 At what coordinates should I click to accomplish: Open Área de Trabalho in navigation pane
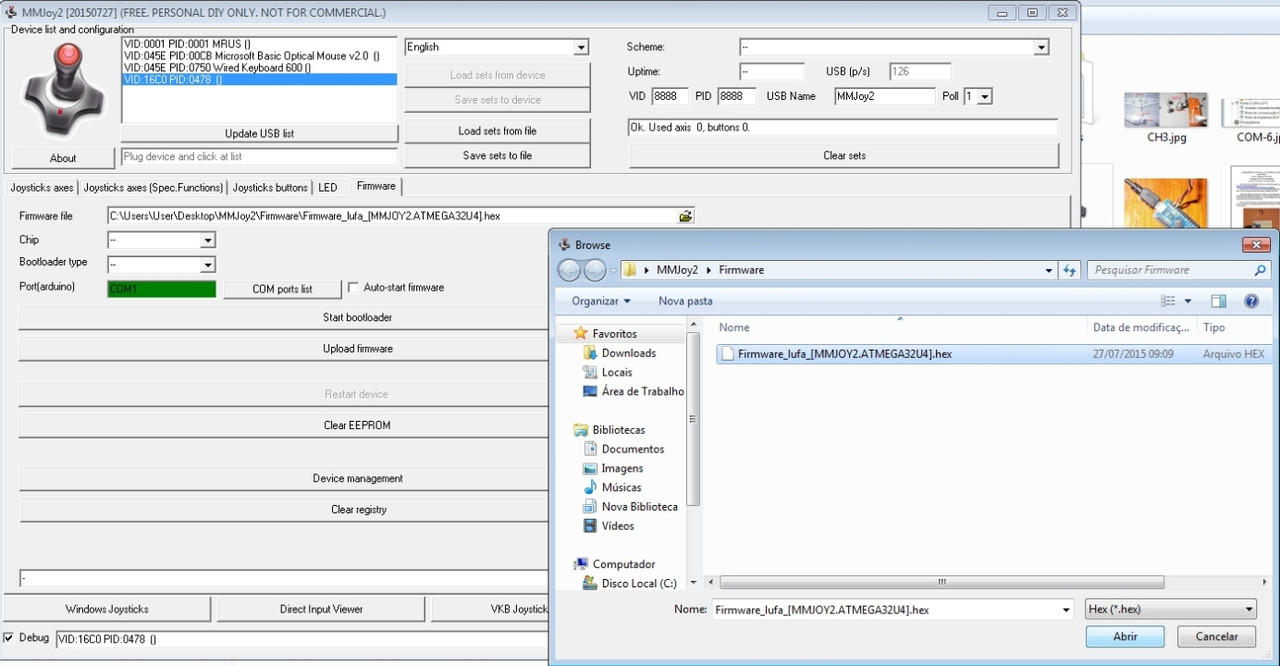642,391
